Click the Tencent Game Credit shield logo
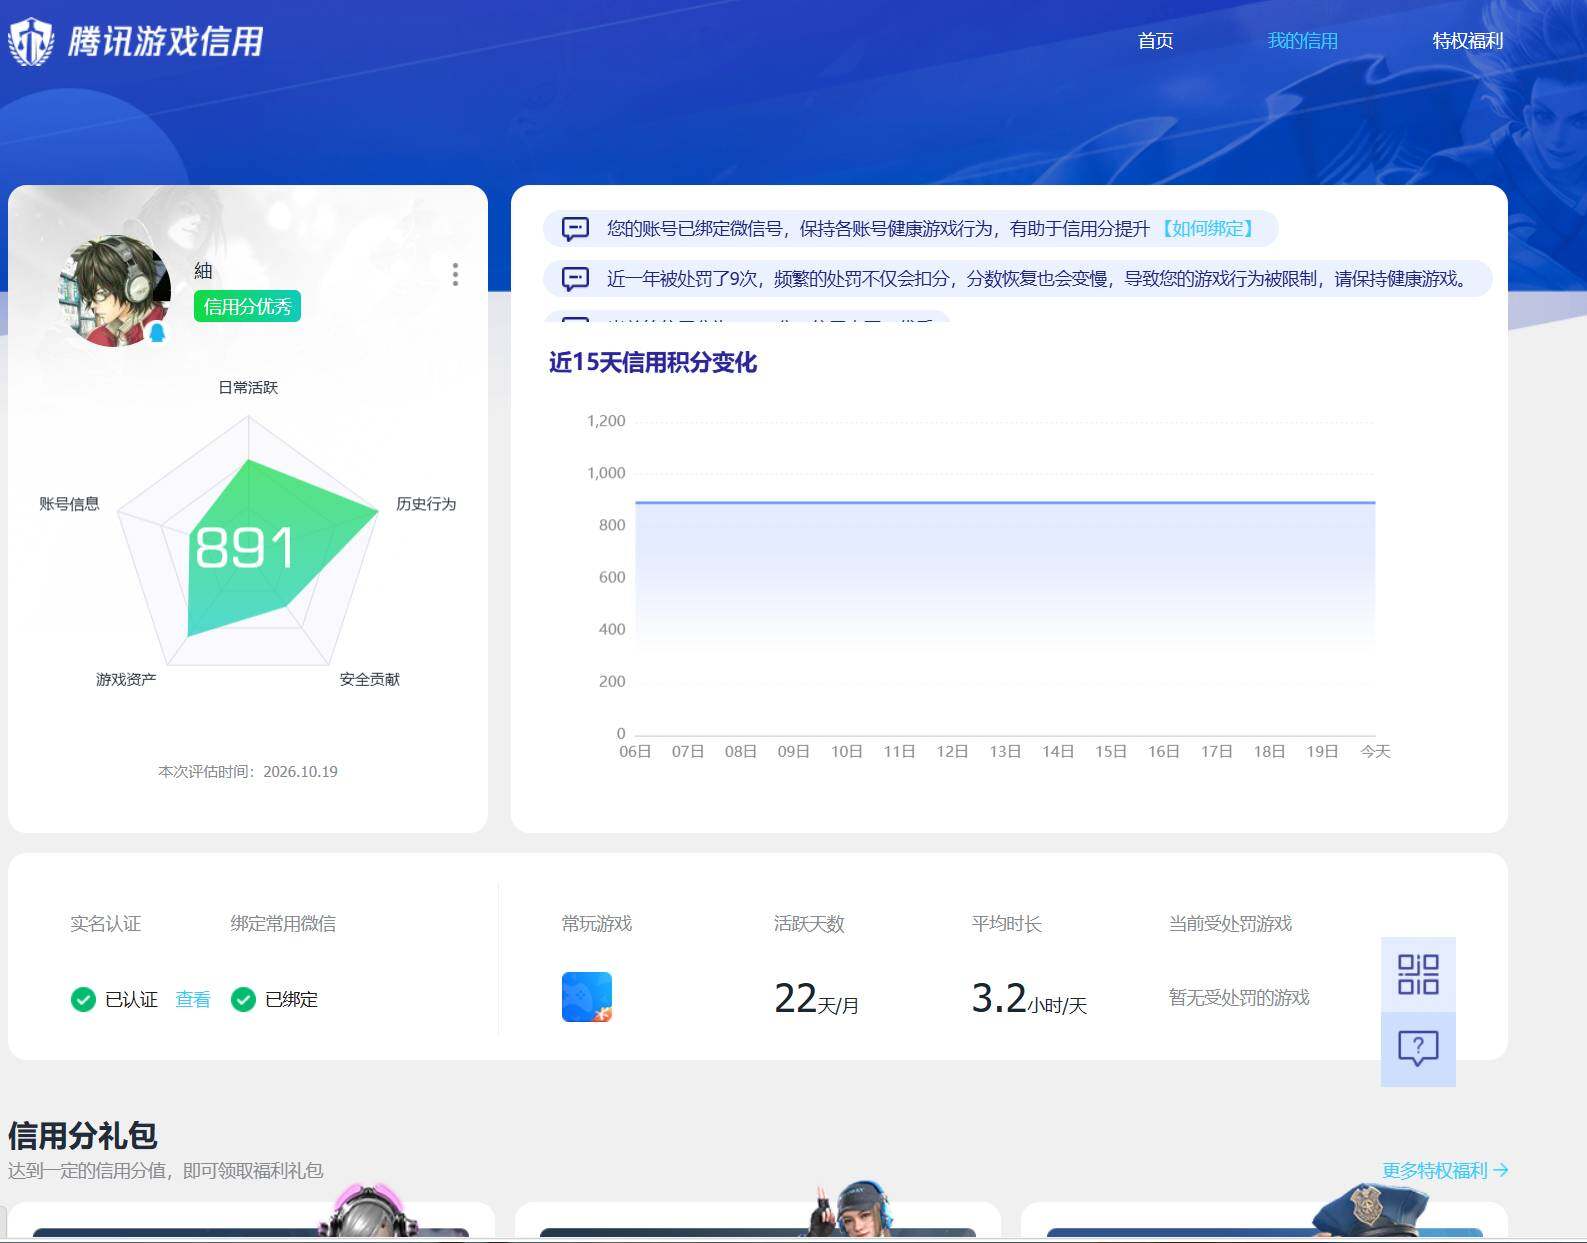 pos(31,41)
